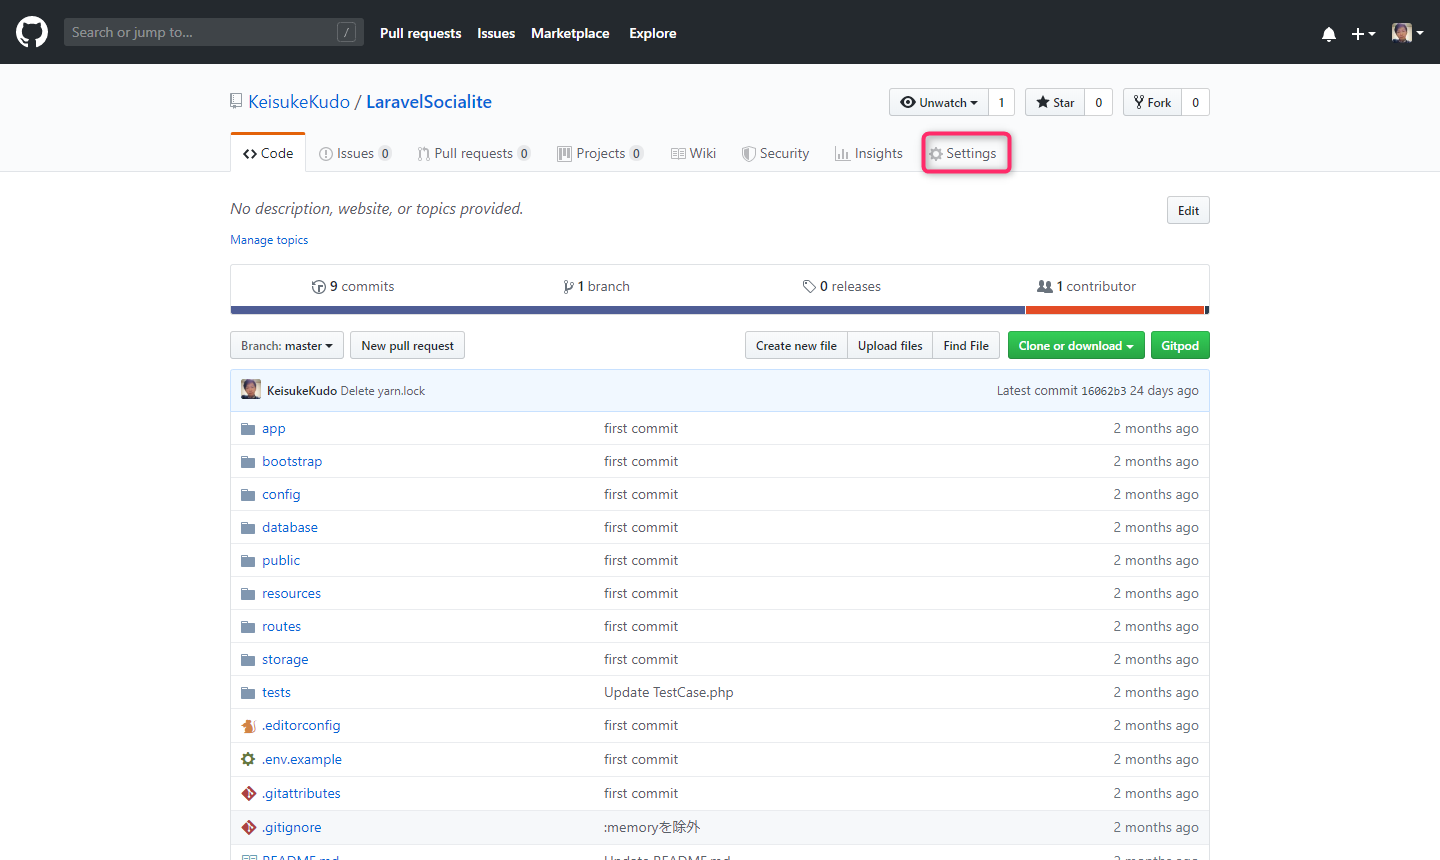Image resolution: width=1440 pixels, height=860 pixels.
Task: Click the language breakdown color bar
Action: (720, 310)
